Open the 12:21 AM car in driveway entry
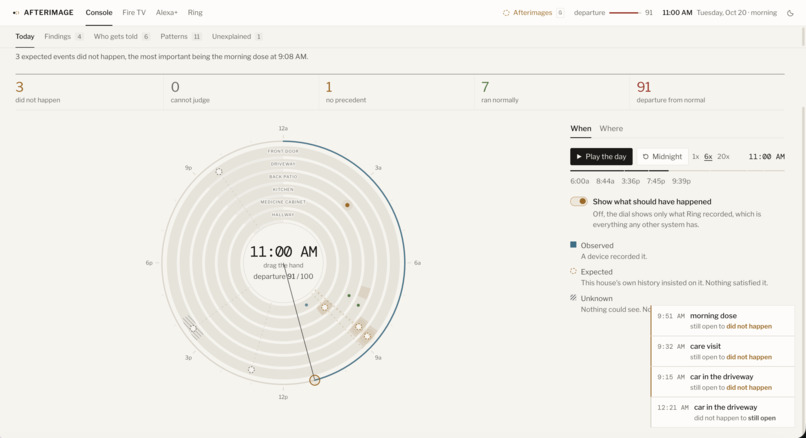This screenshot has height=438, width=806. point(722,412)
